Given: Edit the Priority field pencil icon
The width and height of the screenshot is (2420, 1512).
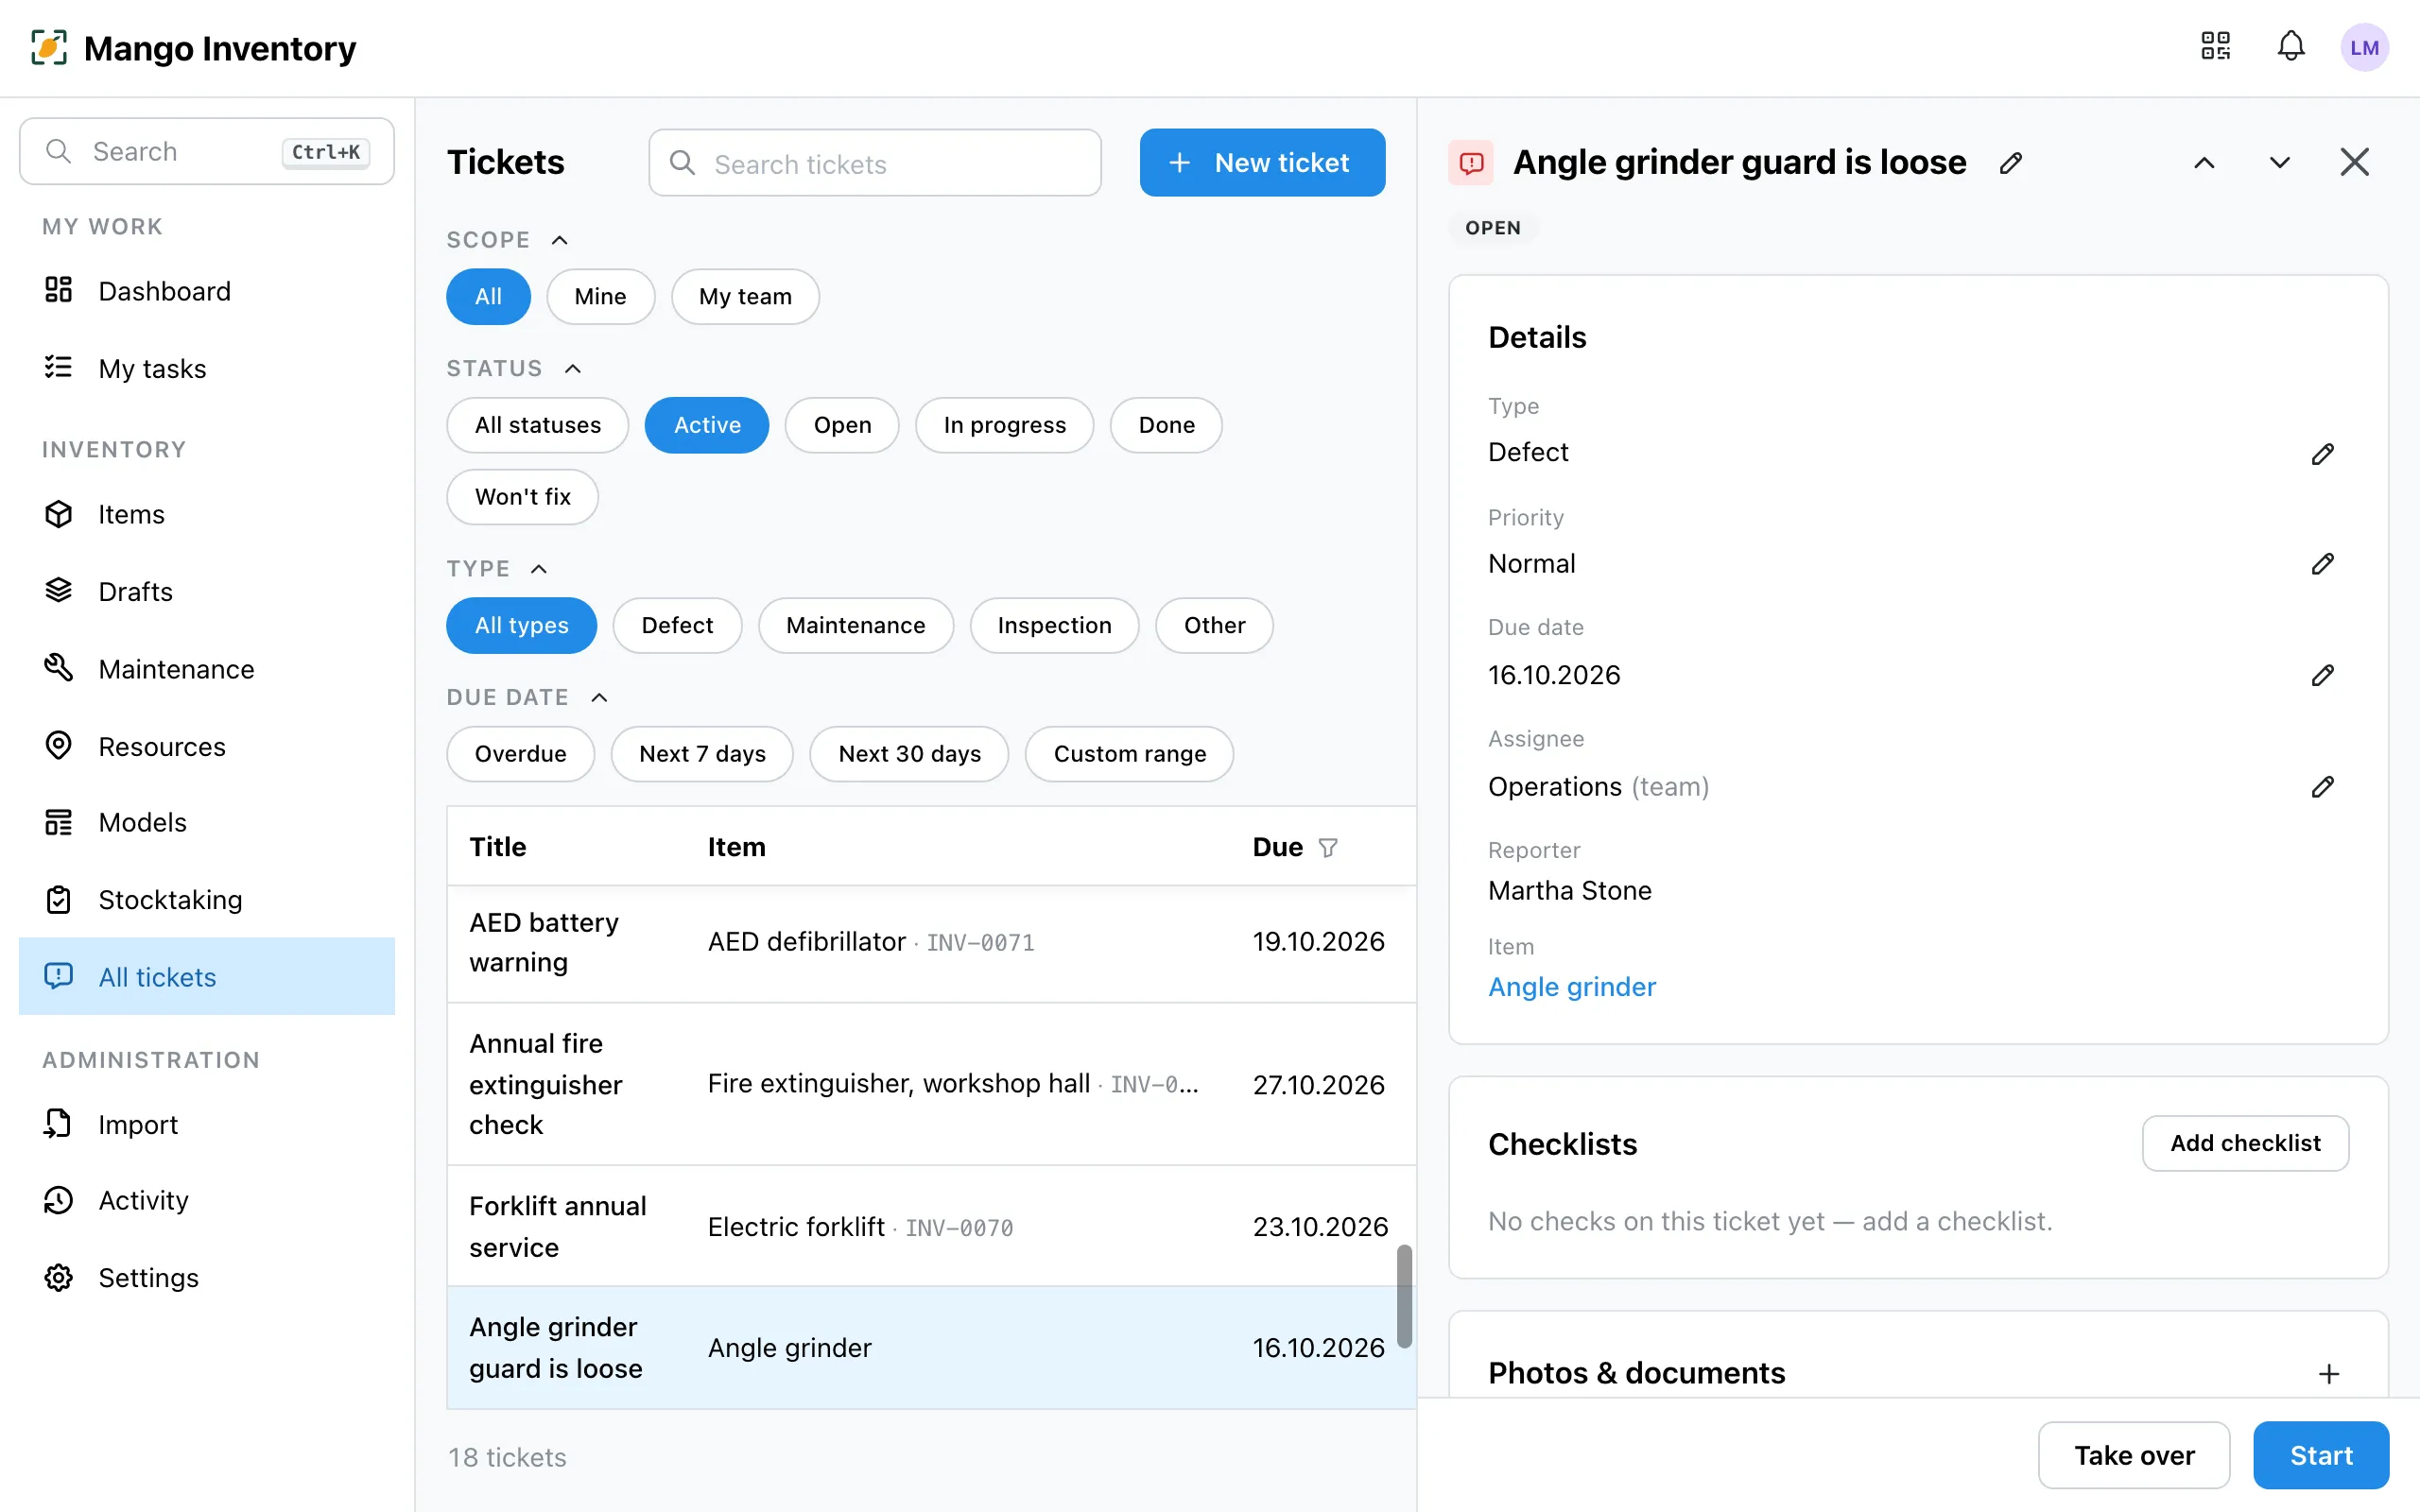Looking at the screenshot, I should click(x=2323, y=564).
